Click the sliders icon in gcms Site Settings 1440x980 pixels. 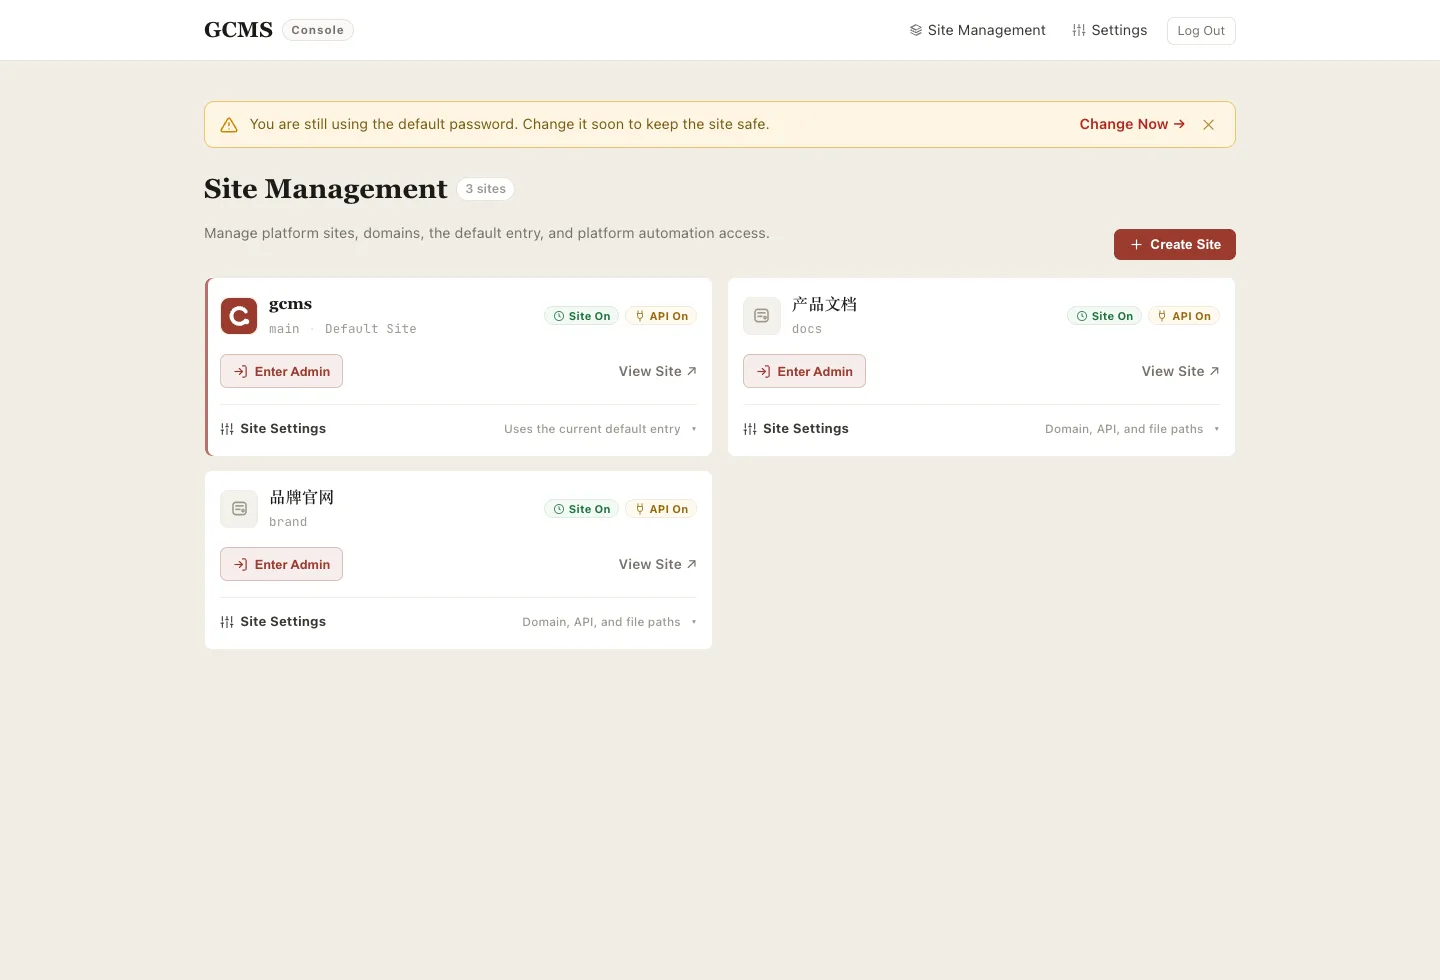pyautogui.click(x=227, y=429)
